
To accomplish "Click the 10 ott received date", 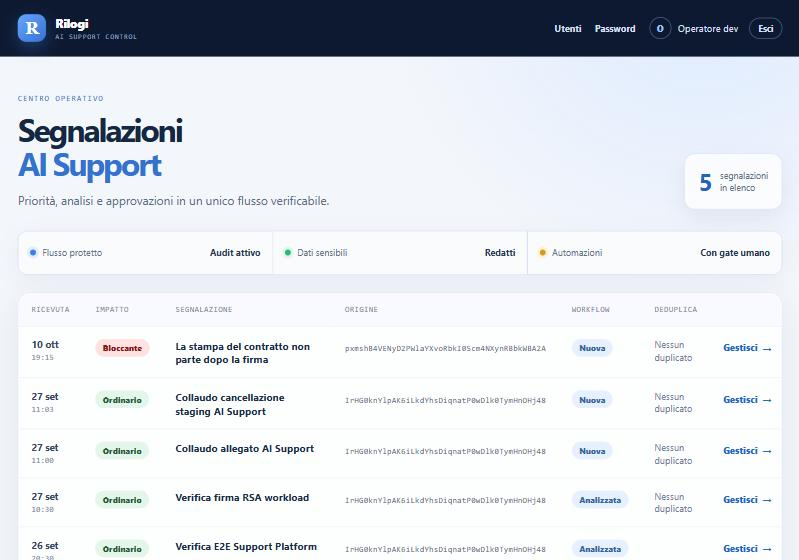I will point(45,345).
